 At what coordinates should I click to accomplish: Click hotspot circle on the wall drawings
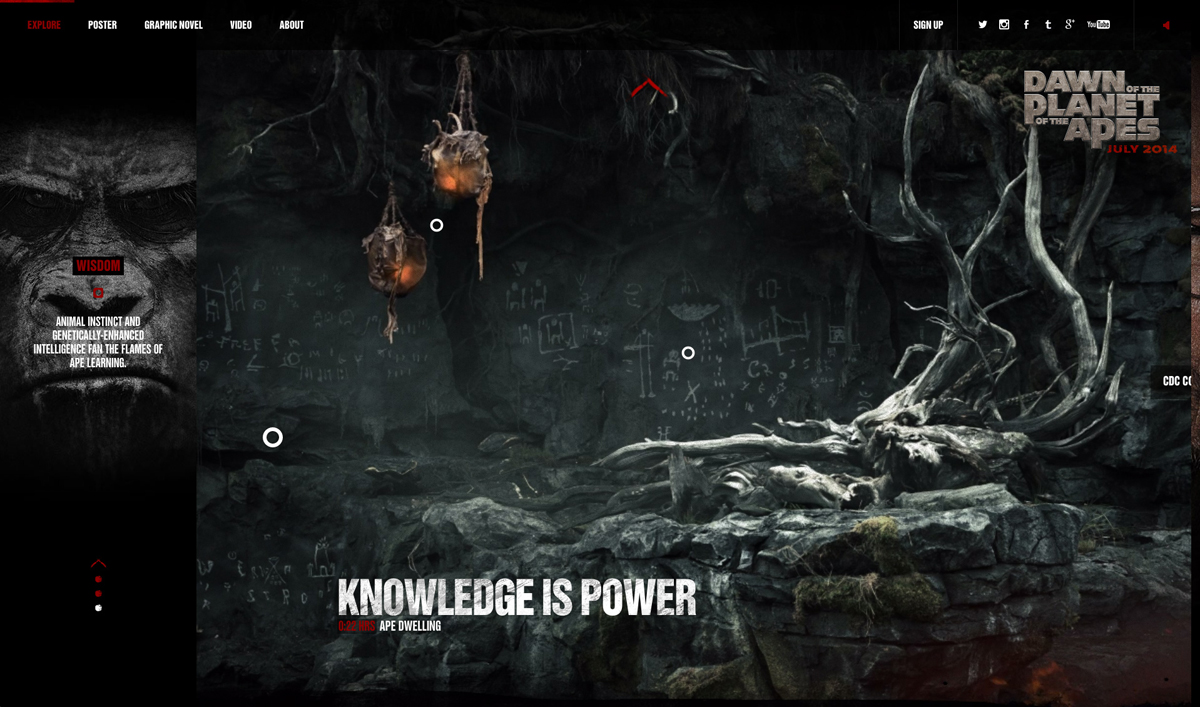[x=688, y=353]
